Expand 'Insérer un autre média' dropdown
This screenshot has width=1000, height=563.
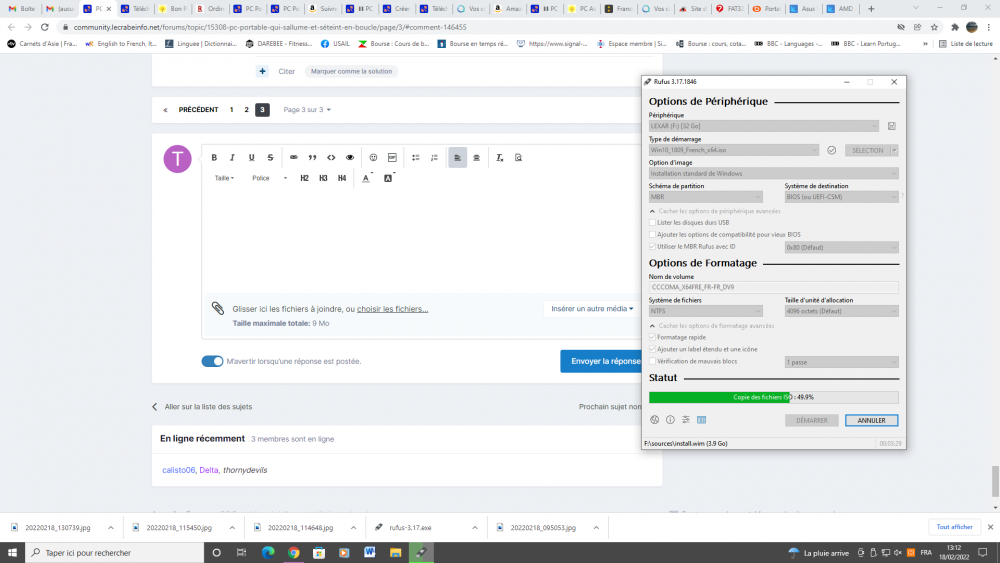point(592,309)
